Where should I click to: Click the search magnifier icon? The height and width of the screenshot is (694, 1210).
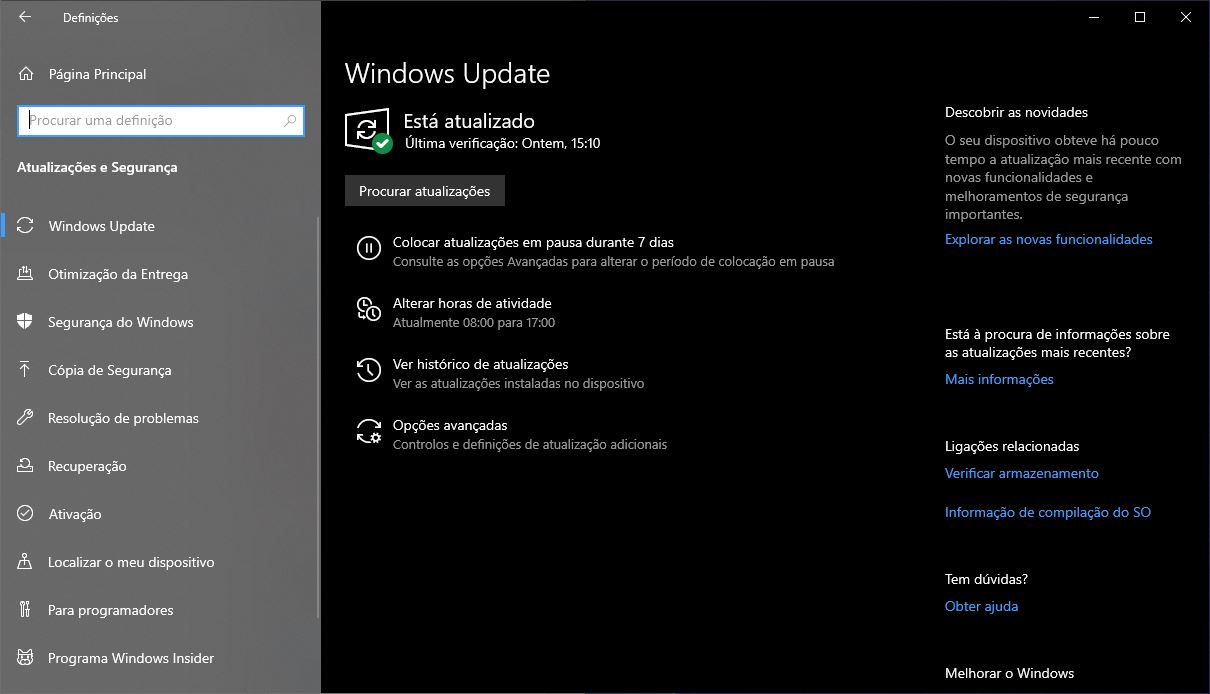pyautogui.click(x=290, y=121)
